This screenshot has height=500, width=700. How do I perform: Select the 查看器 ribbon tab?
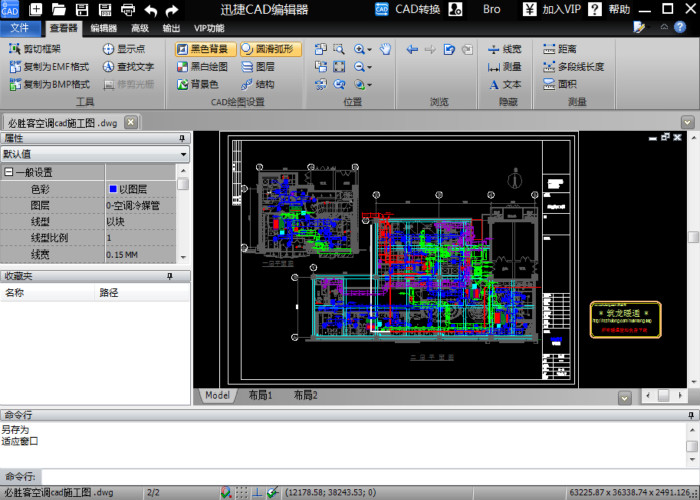(63, 28)
